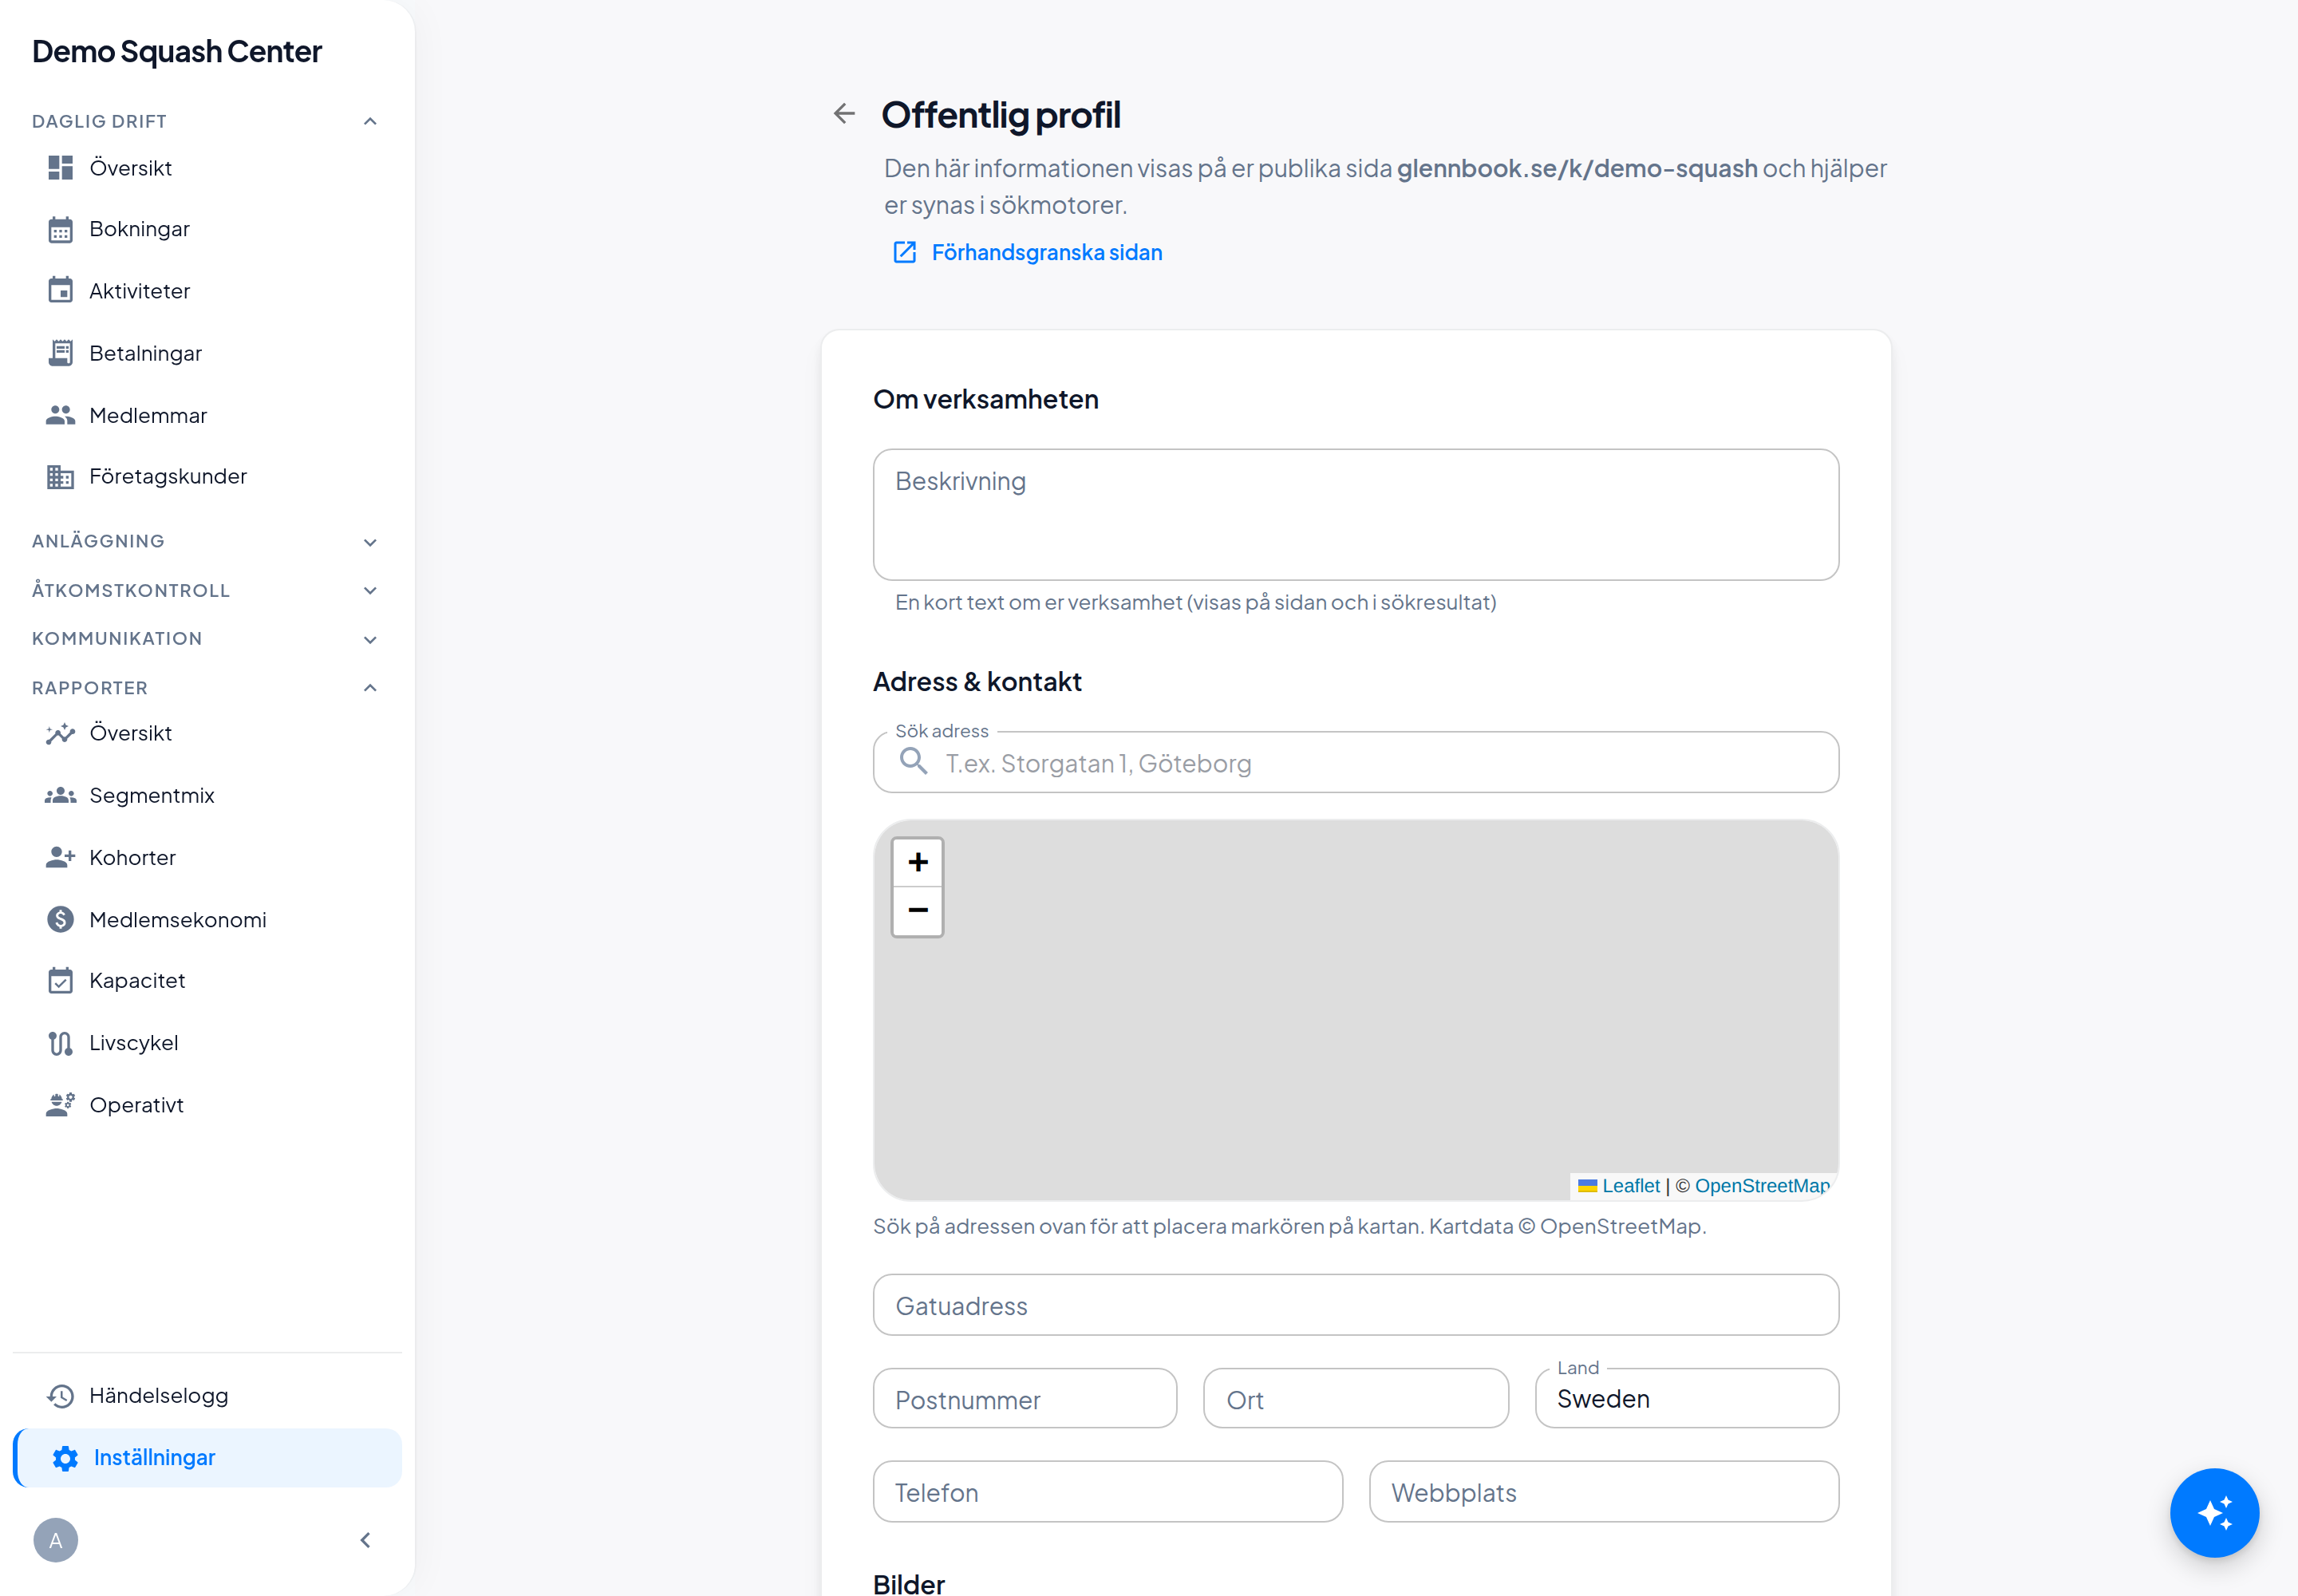Click the Inställningar gear icon
The image size is (2298, 1596).
(x=65, y=1458)
